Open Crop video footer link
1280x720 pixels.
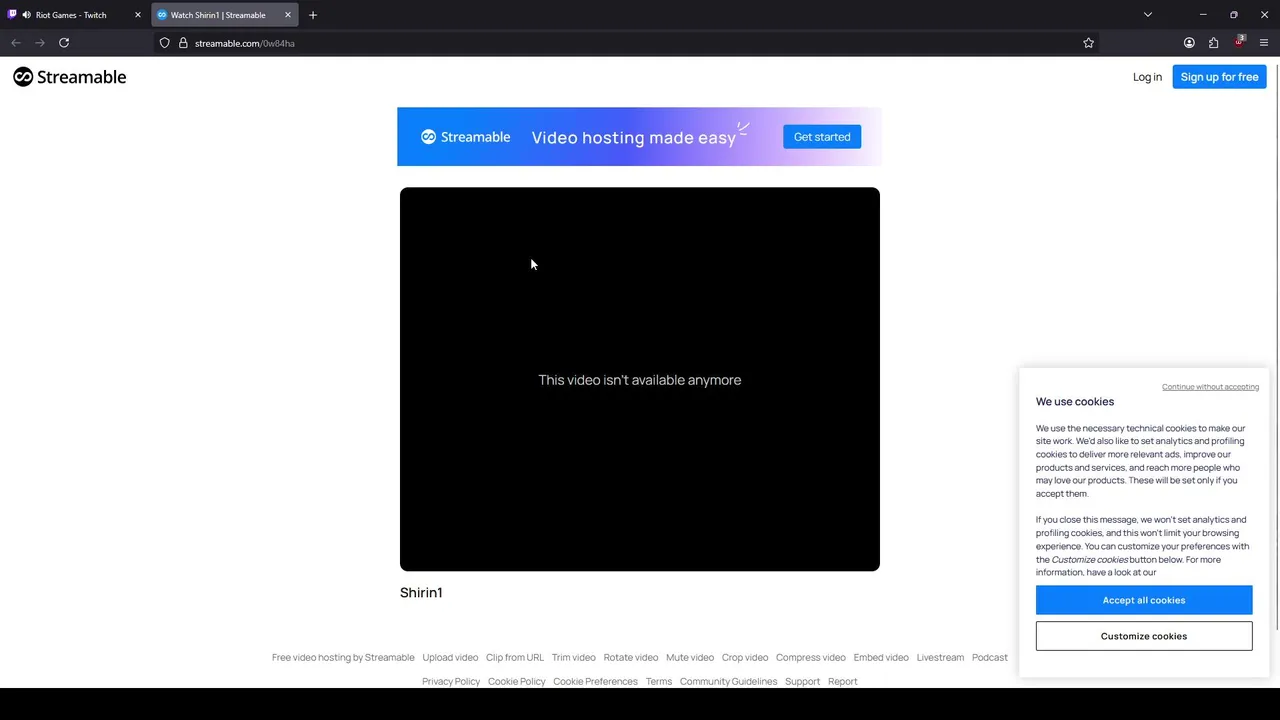coord(745,657)
